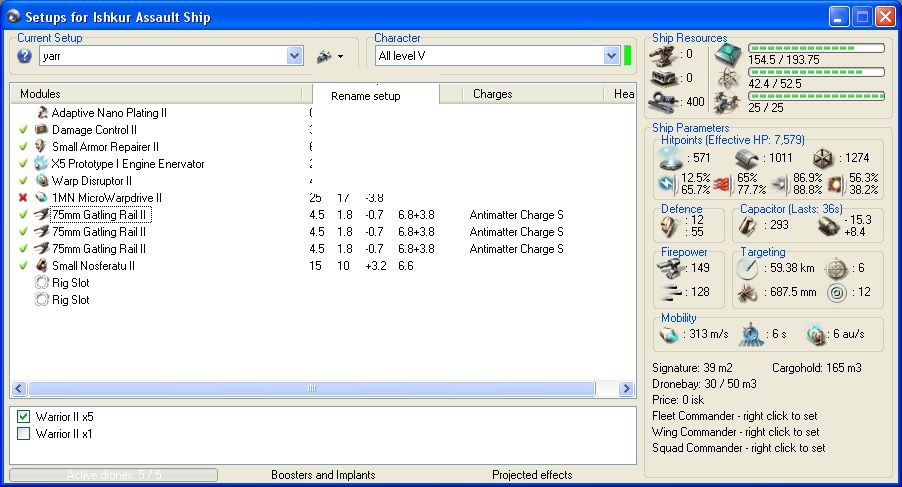The width and height of the screenshot is (902, 487).
Task: Toggle X5 Prototype Engine Enervator checkmark
Action: 23,164
